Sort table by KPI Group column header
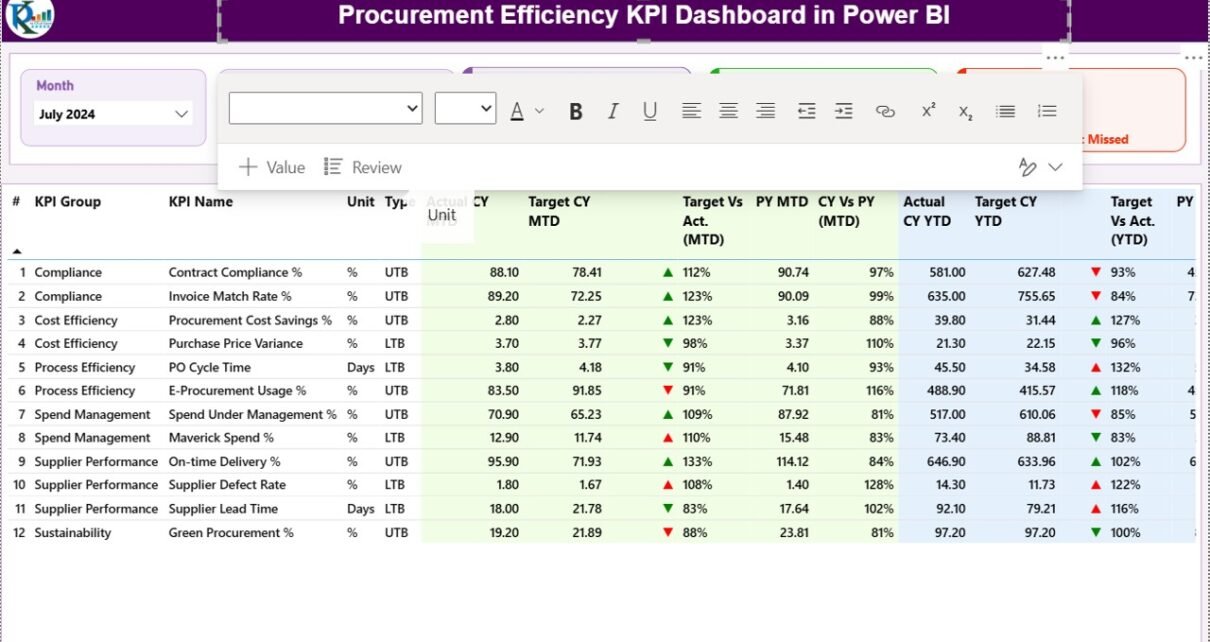This screenshot has width=1210, height=642. [x=67, y=202]
